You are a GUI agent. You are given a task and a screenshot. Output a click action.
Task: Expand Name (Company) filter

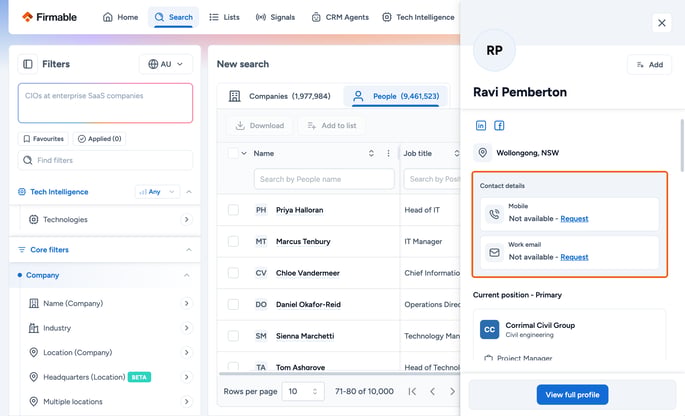click(x=187, y=303)
